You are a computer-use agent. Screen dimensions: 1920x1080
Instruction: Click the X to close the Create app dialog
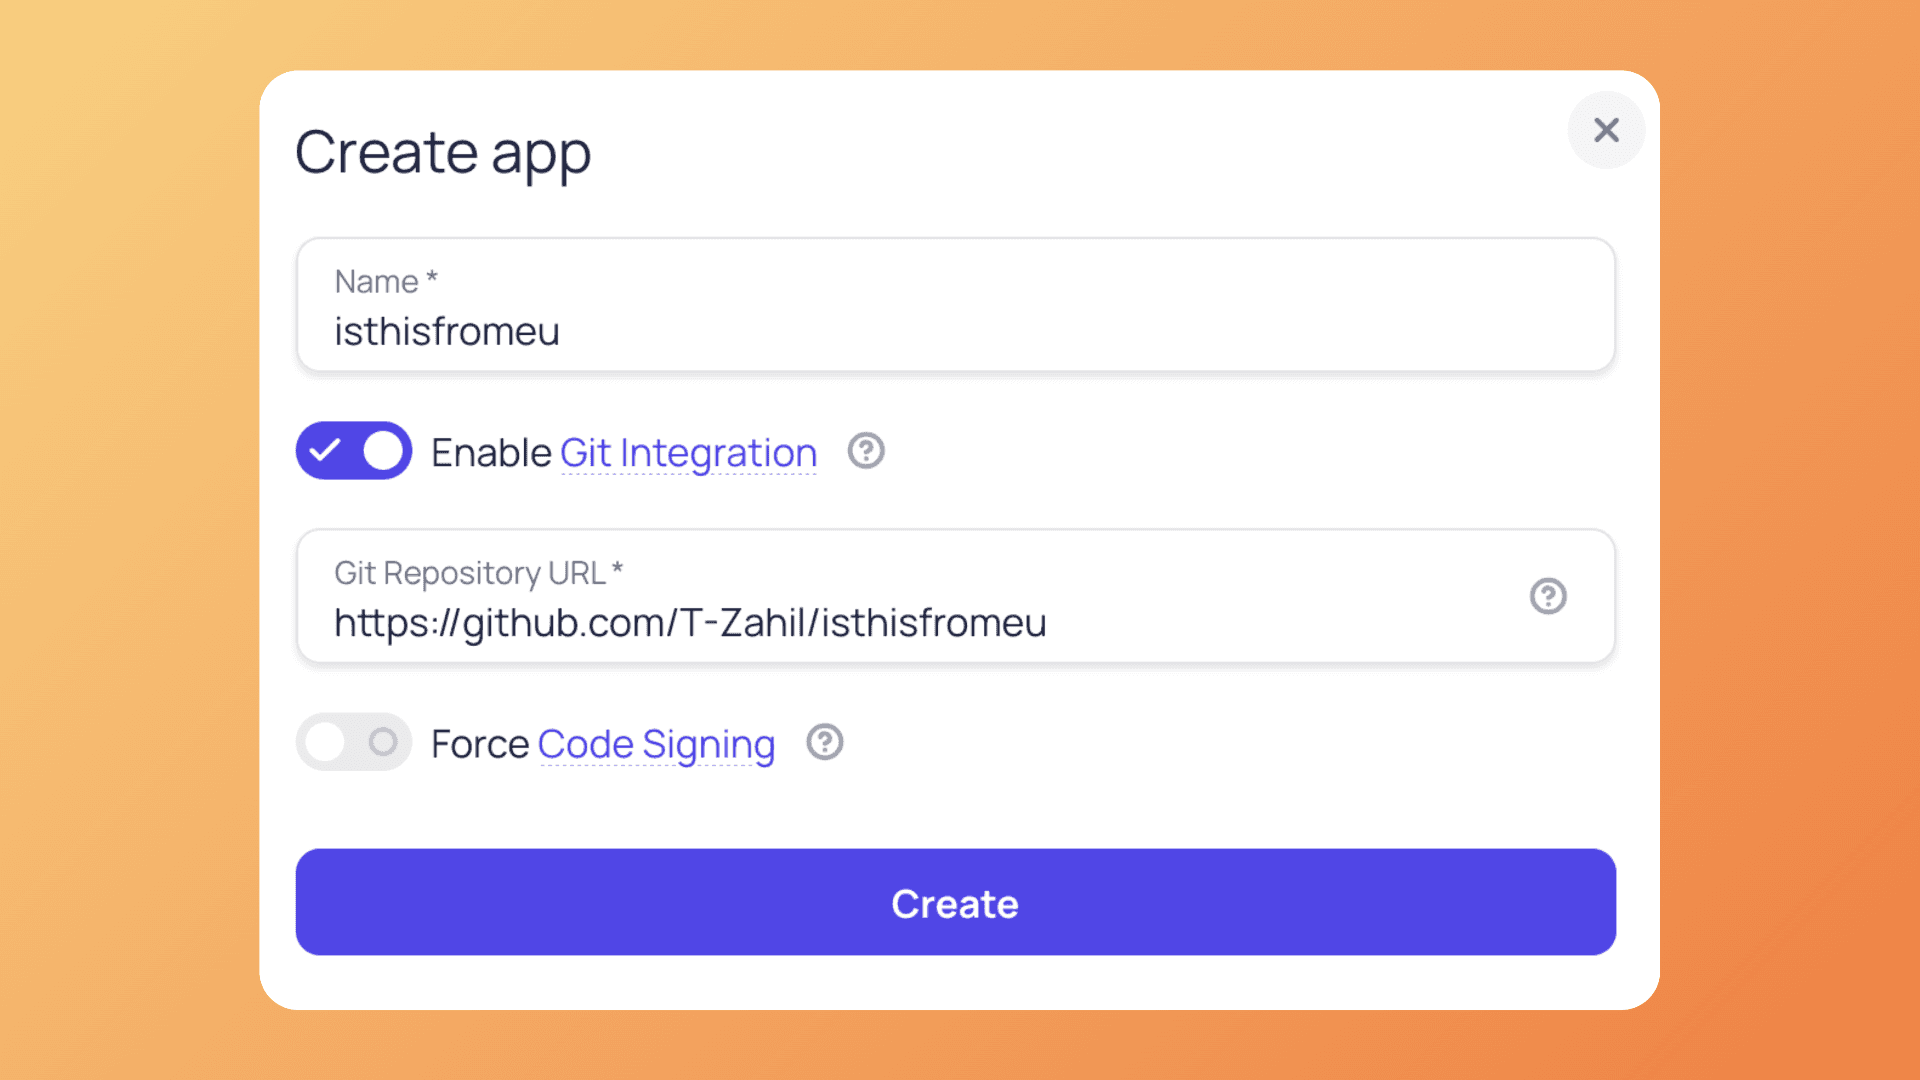click(1606, 130)
